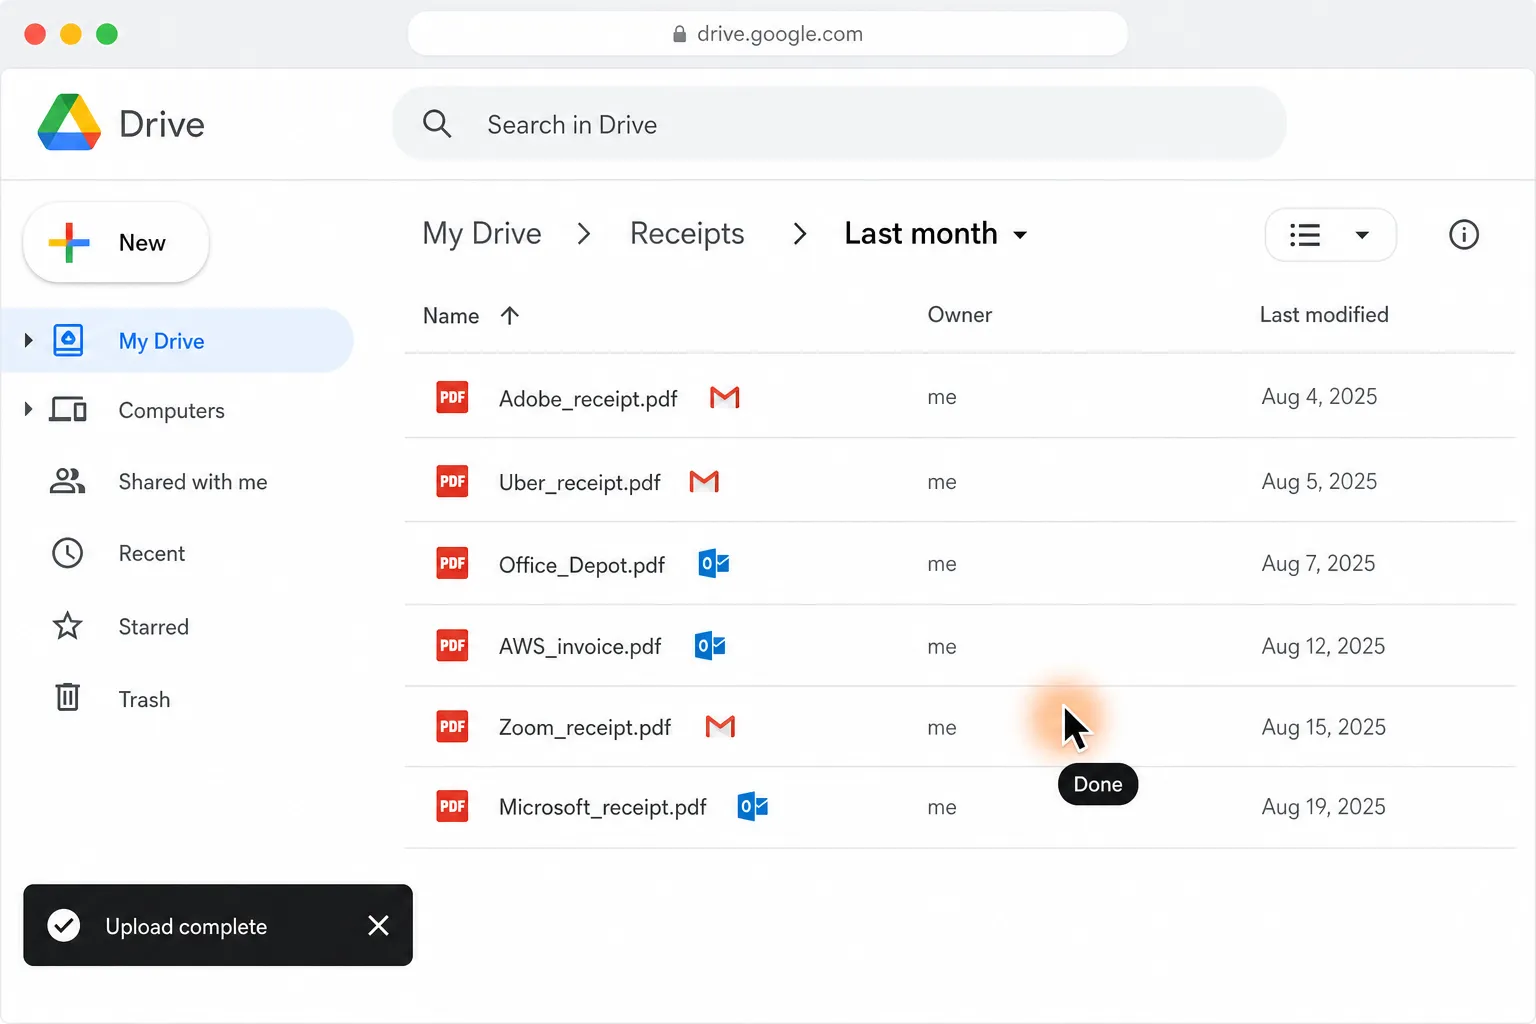Click the Upload complete message text
The image size is (1536, 1024).
pyautogui.click(x=186, y=927)
